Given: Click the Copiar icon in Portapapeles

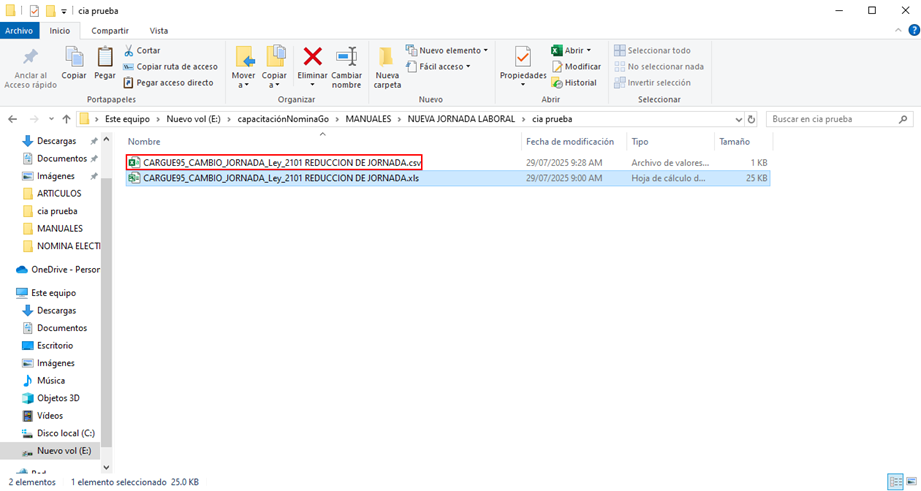Looking at the screenshot, I should pyautogui.click(x=74, y=58).
